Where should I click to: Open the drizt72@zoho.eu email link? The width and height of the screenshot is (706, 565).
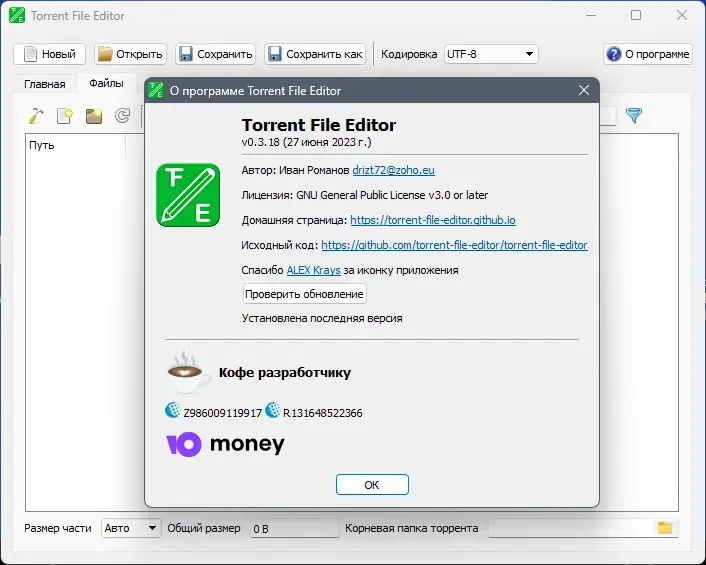(394, 170)
